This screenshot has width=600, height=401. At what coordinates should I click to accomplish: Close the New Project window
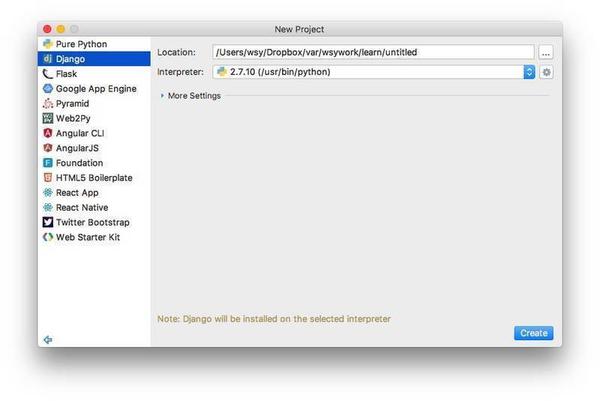tap(47, 29)
